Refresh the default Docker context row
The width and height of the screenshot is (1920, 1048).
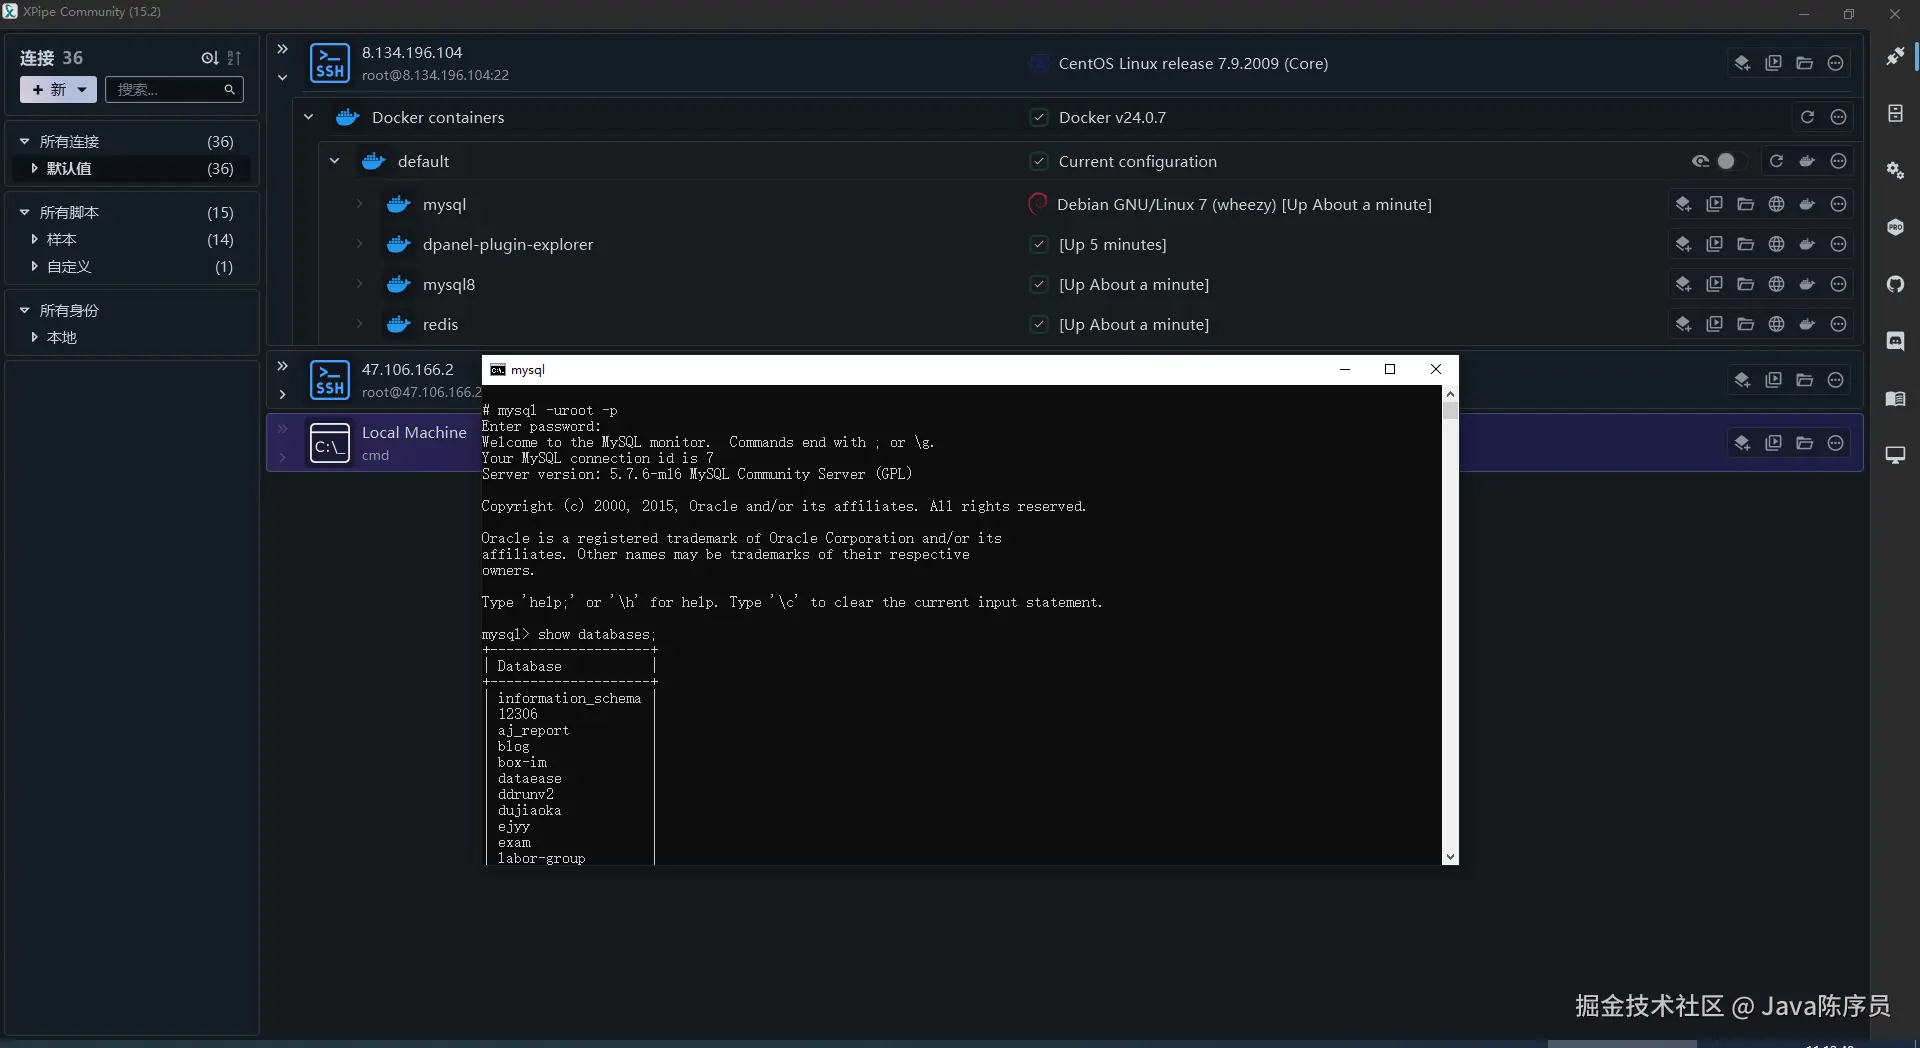click(1776, 161)
